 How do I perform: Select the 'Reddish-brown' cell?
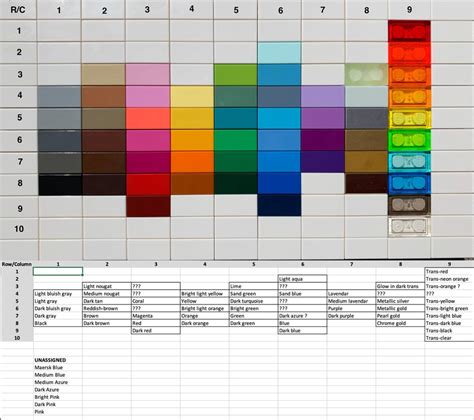[107, 308]
